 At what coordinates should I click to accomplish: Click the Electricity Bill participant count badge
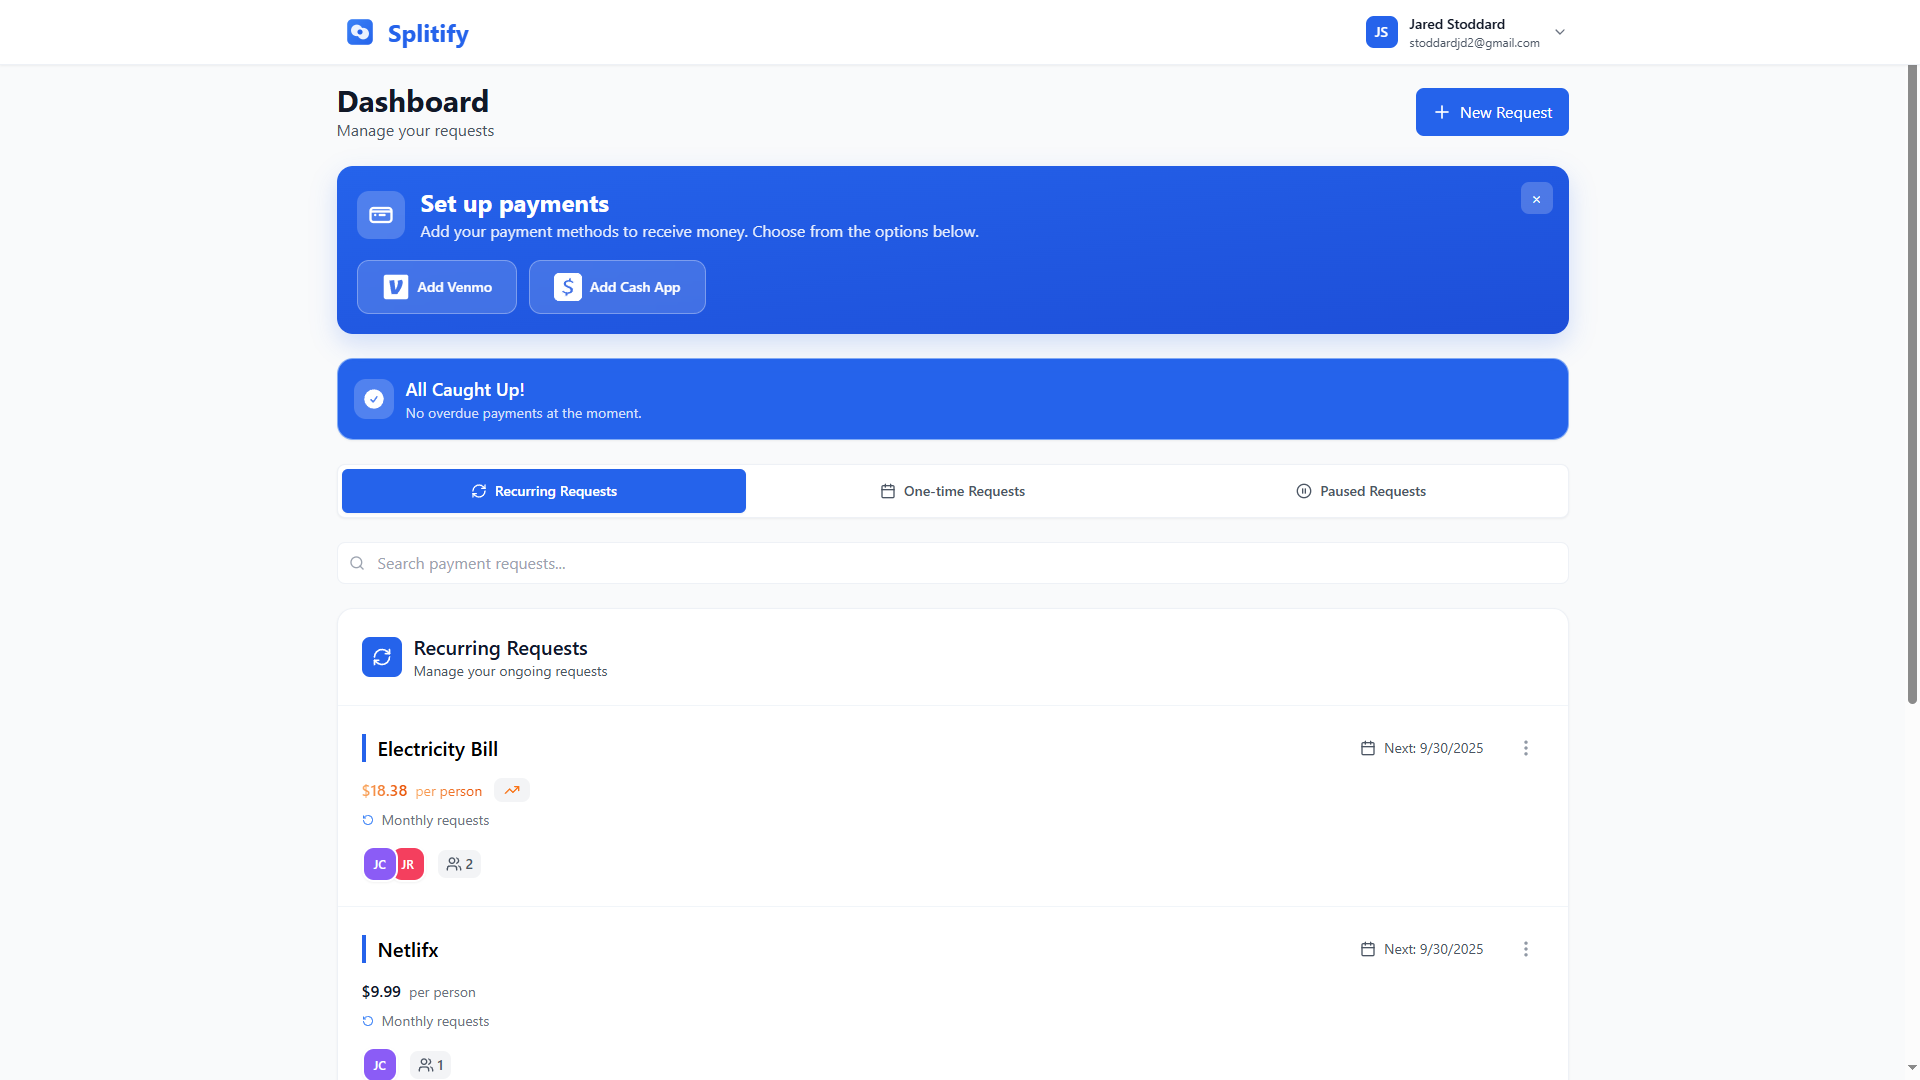[460, 864]
